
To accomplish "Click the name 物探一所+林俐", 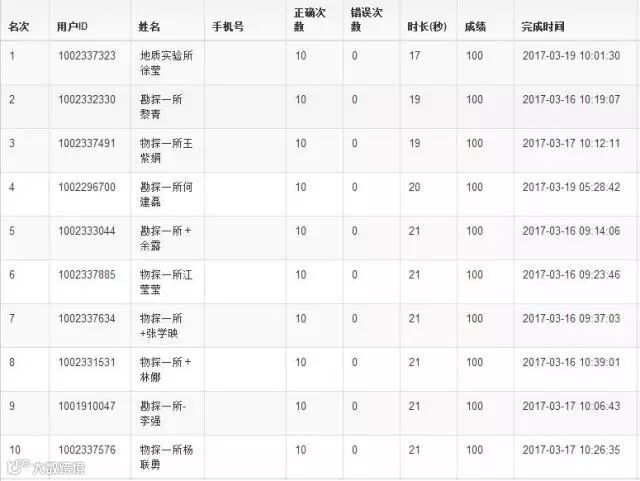I will pos(165,370).
